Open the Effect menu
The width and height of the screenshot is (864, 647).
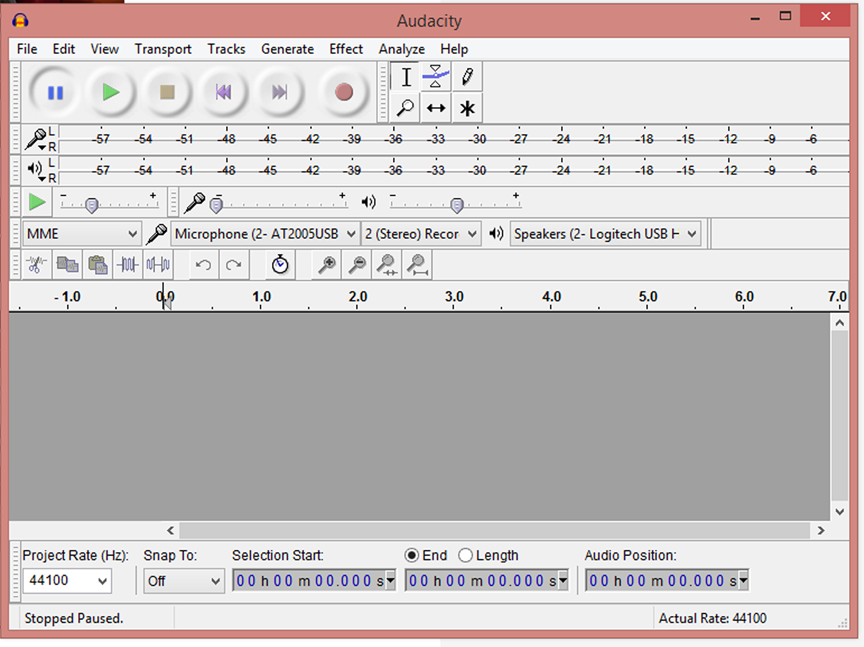pos(346,49)
